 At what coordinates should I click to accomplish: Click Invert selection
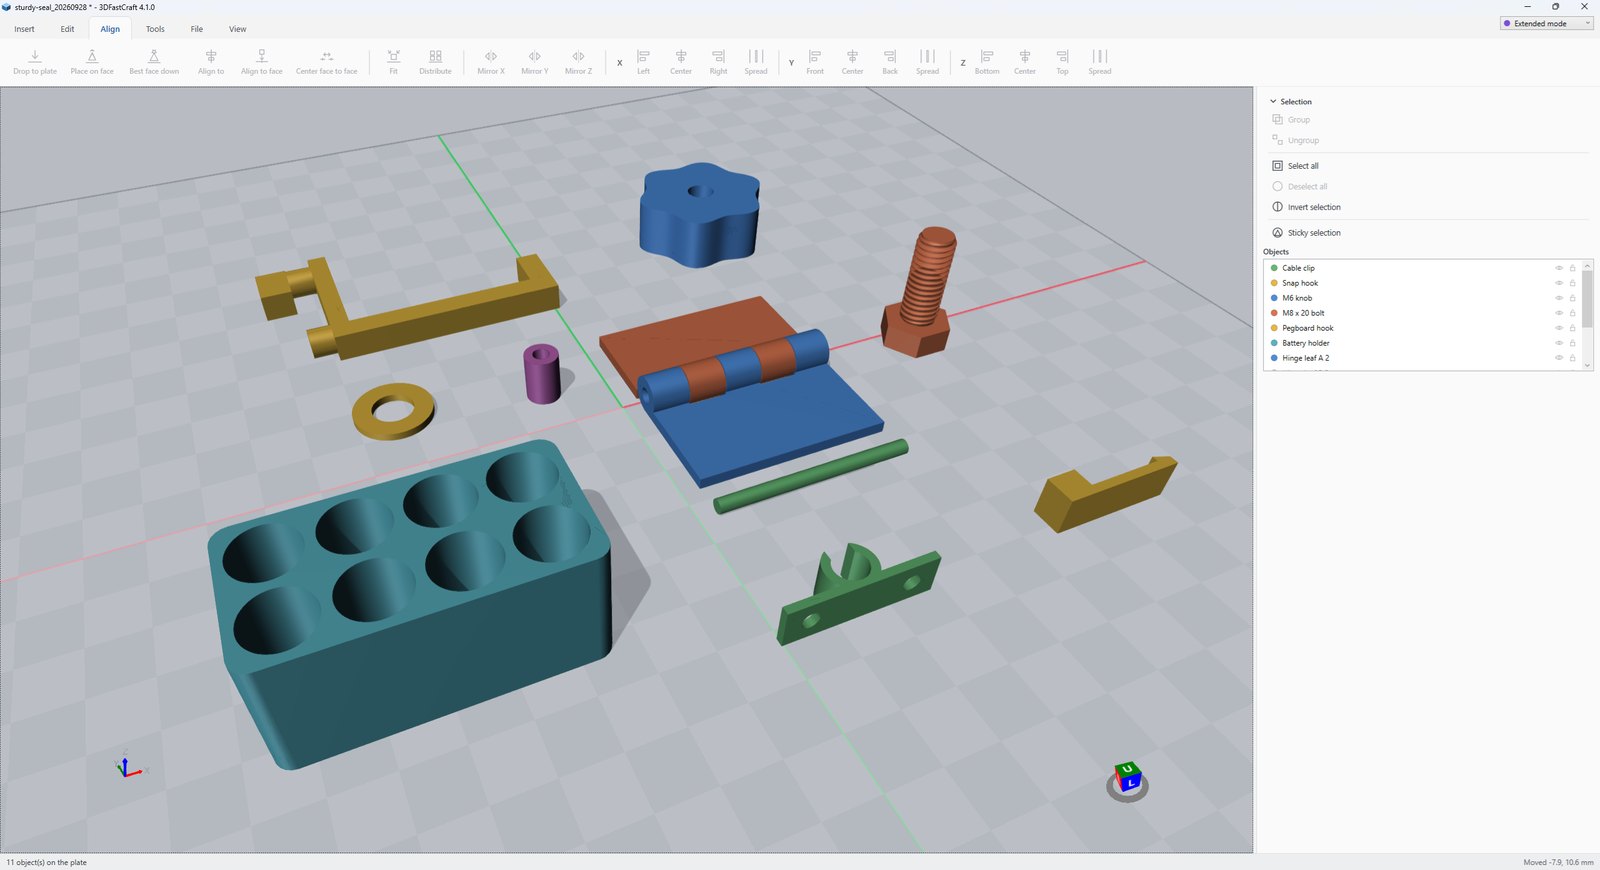point(1306,207)
